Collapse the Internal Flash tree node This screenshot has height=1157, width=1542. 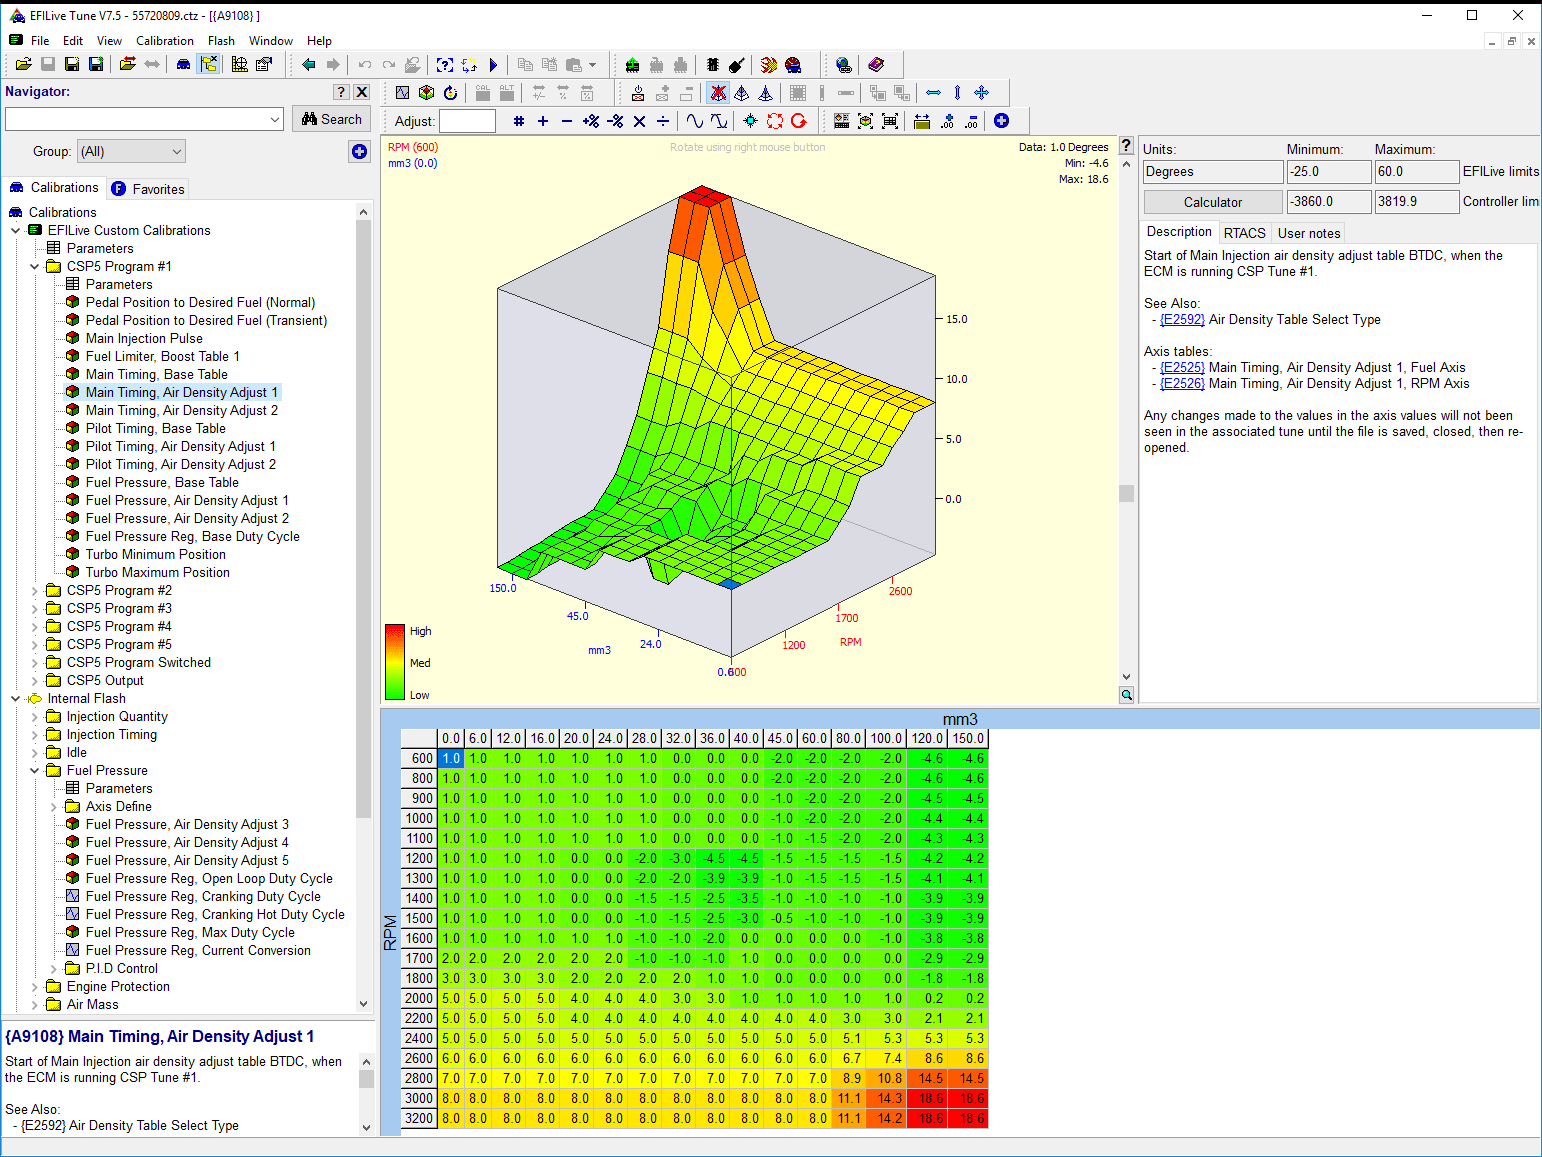pyautogui.click(x=15, y=699)
